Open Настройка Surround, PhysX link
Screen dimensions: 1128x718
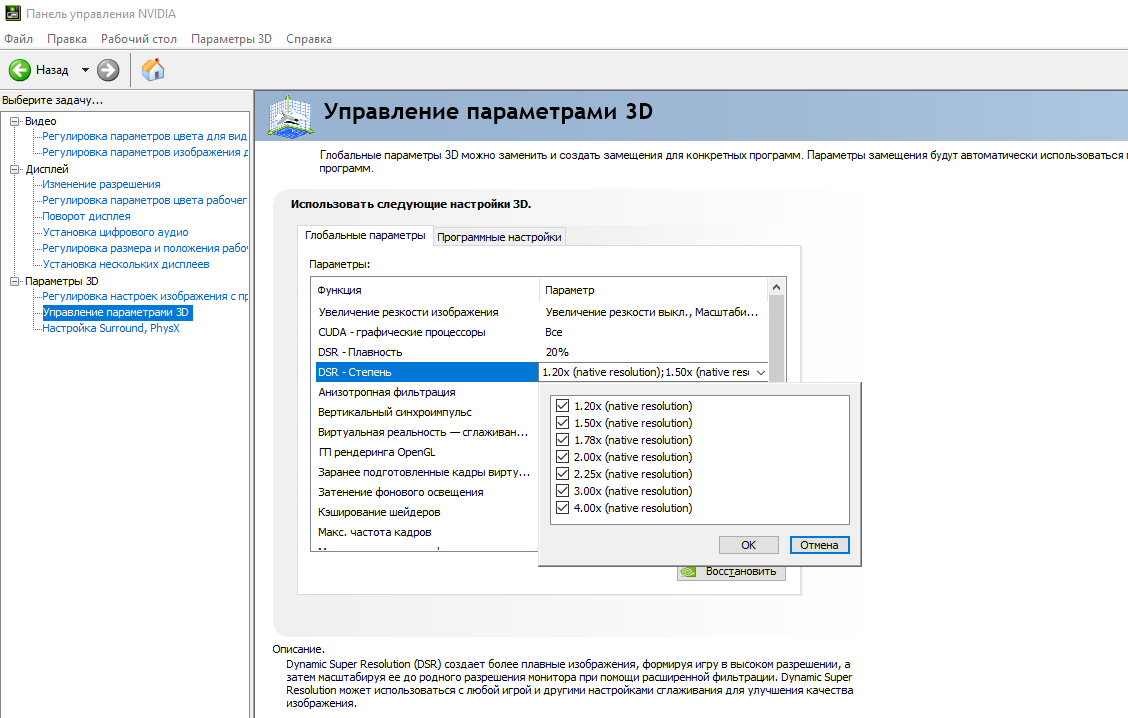[x=111, y=328]
